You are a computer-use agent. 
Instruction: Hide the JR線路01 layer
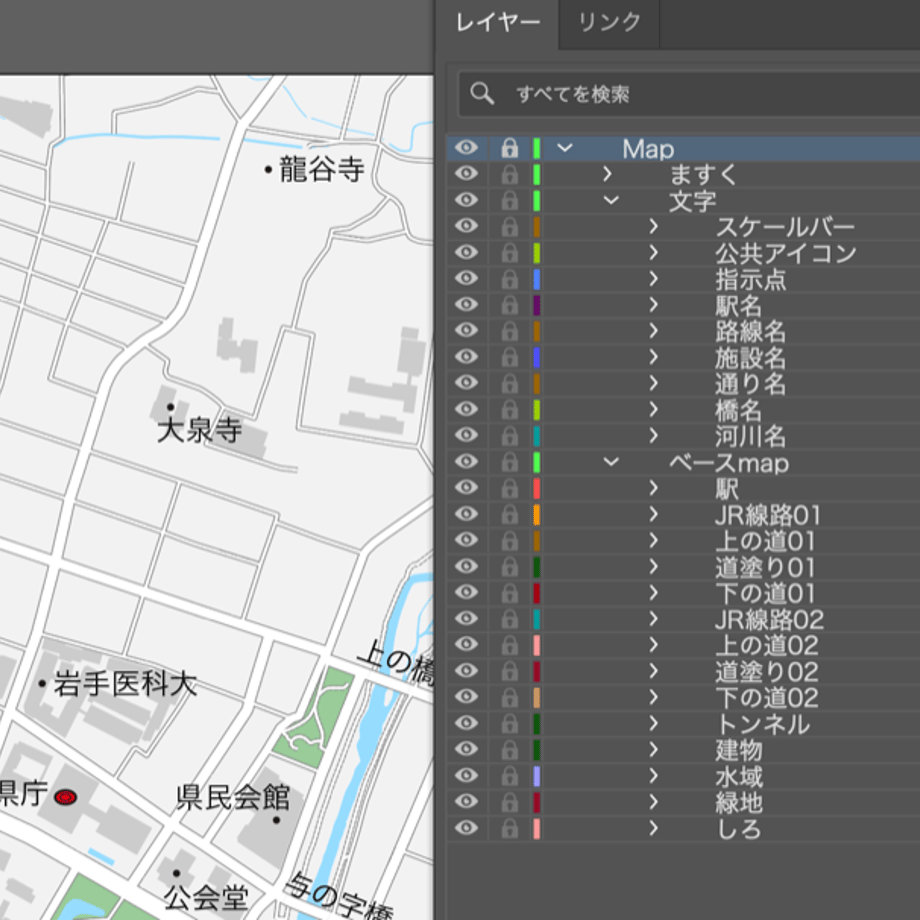[x=466, y=514]
